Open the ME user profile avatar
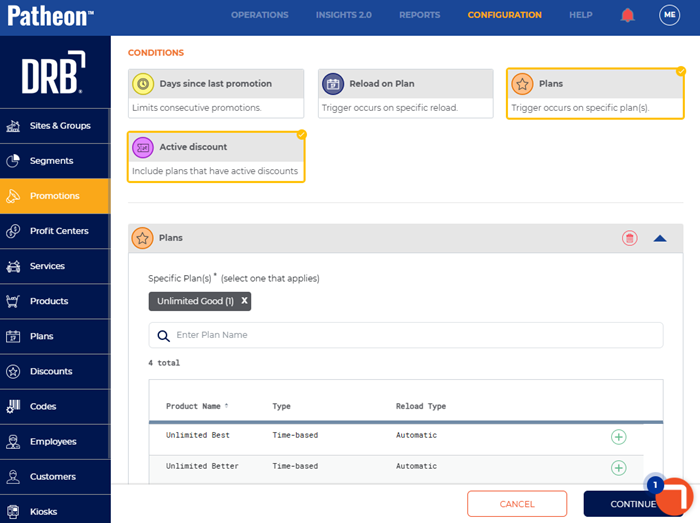700x523 pixels. 669,15
